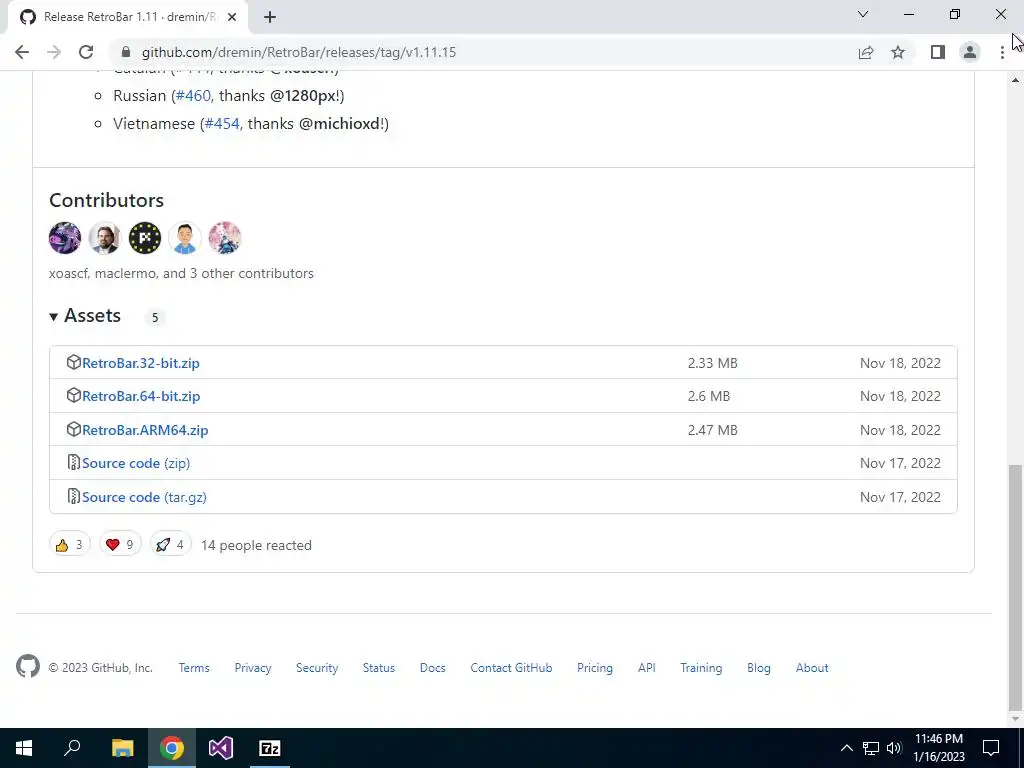
Task: Click the file-zip icon beside Source code (zip)
Action: [x=74, y=462]
